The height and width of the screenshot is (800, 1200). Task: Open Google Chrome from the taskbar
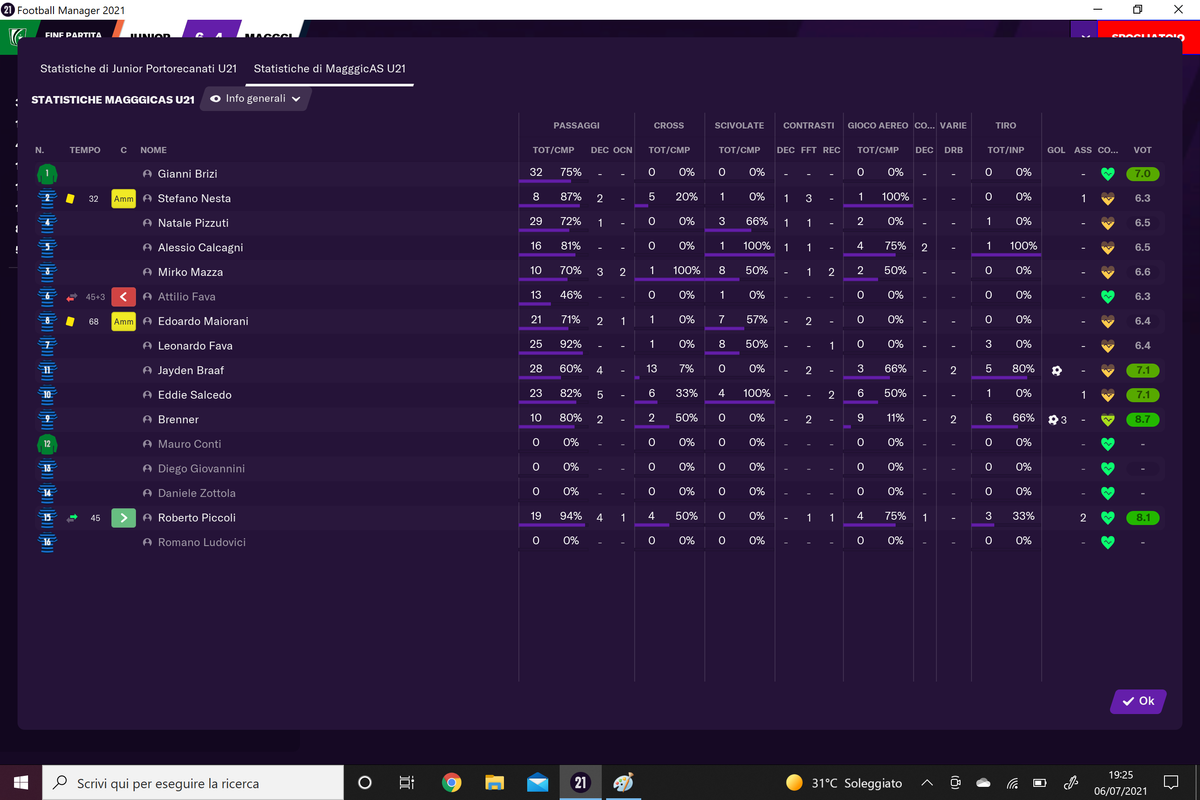pyautogui.click(x=452, y=783)
